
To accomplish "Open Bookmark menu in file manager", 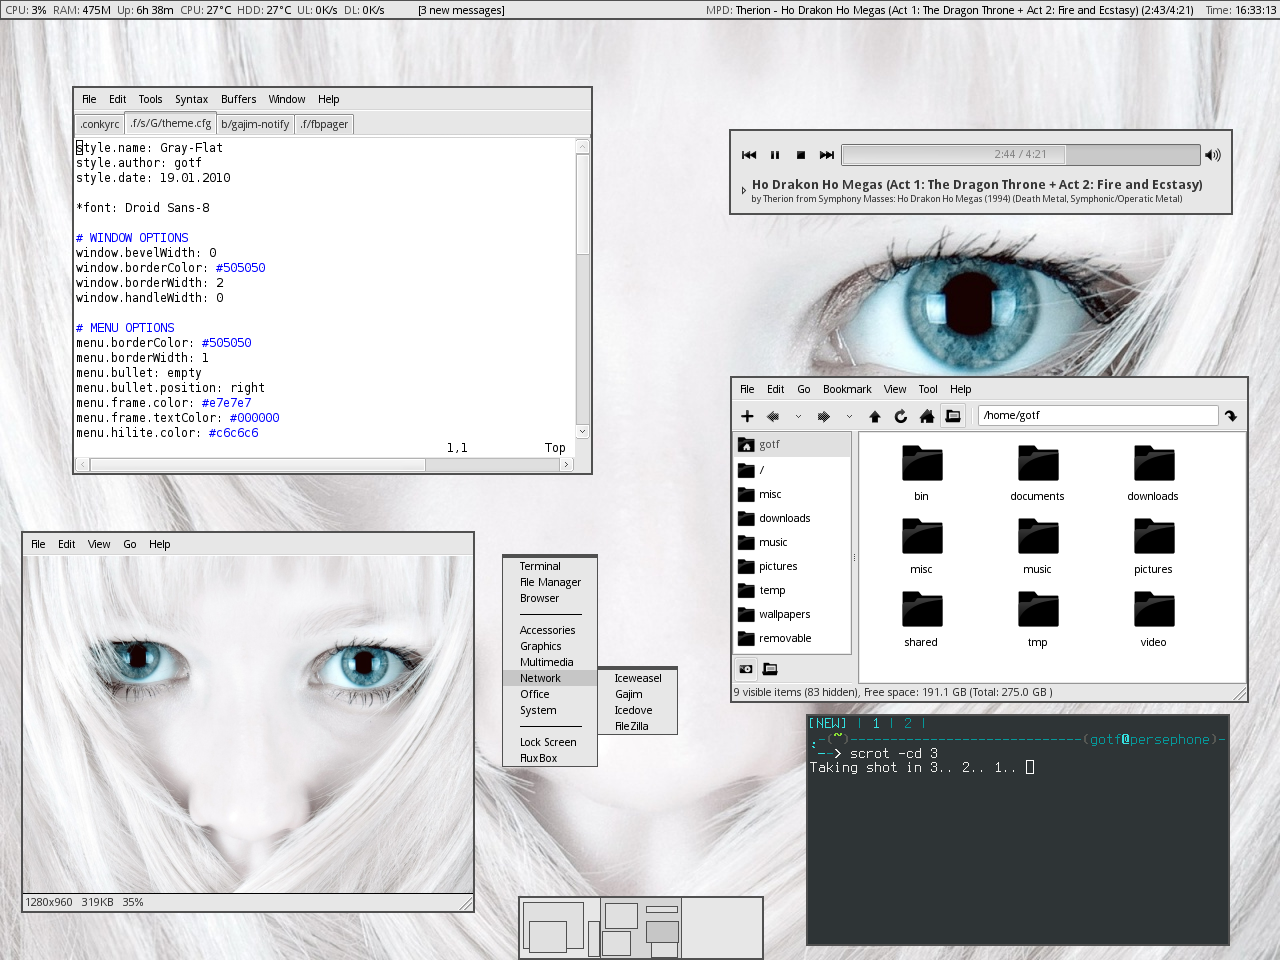I will [x=847, y=390].
